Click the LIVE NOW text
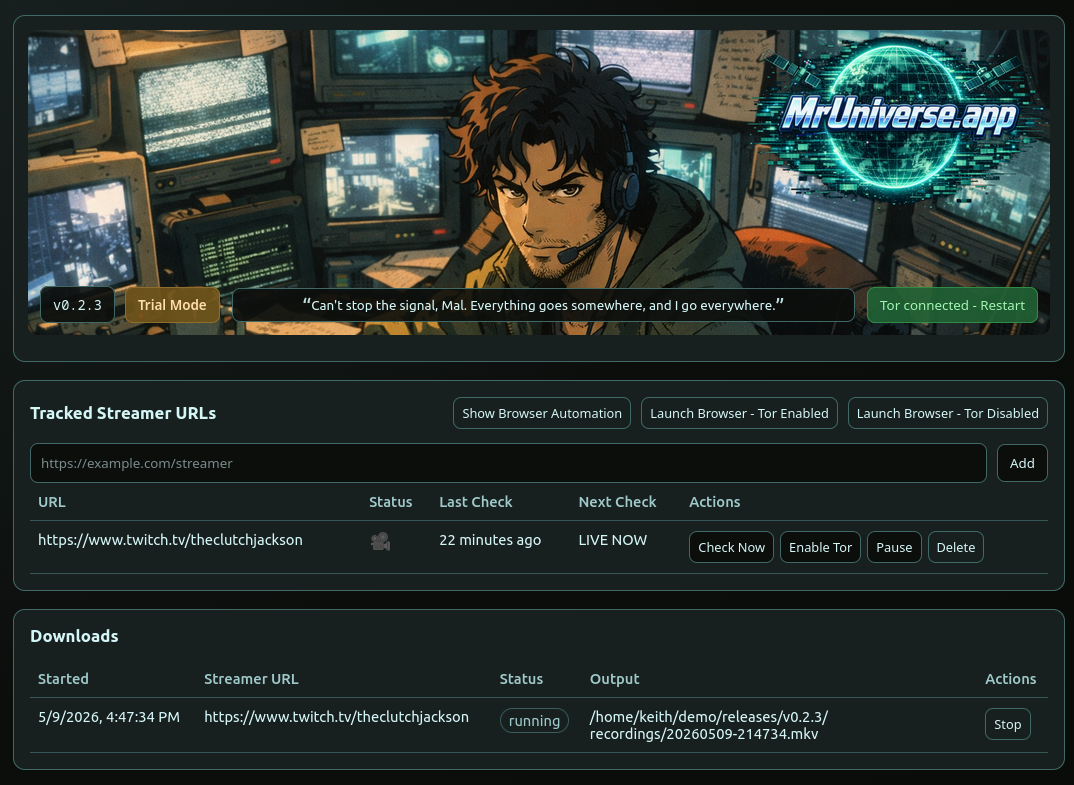The height and width of the screenshot is (785, 1074). [x=612, y=540]
